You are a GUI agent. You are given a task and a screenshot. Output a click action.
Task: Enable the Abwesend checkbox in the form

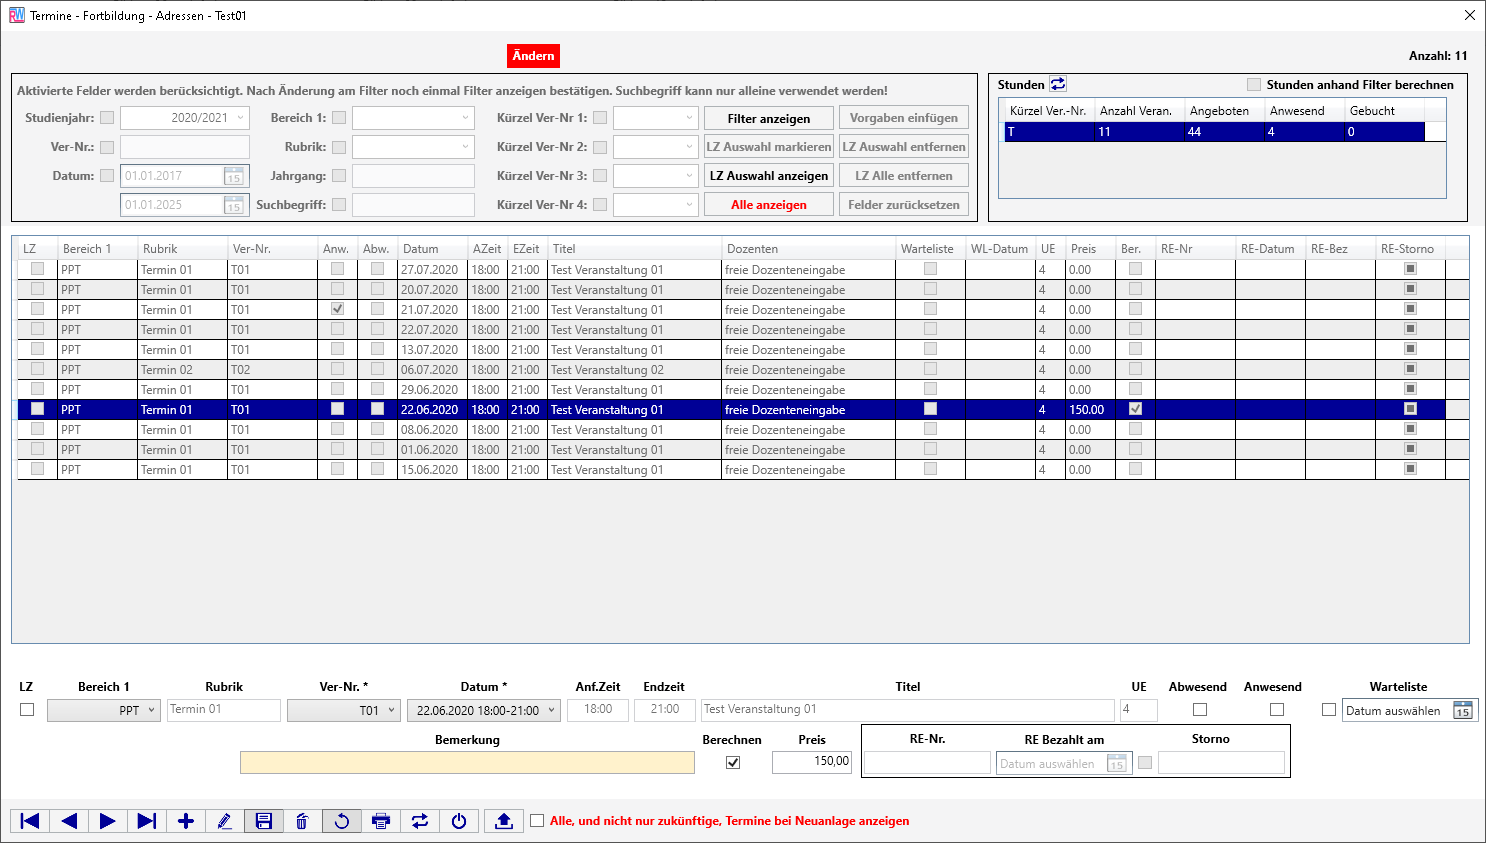[1200, 710]
